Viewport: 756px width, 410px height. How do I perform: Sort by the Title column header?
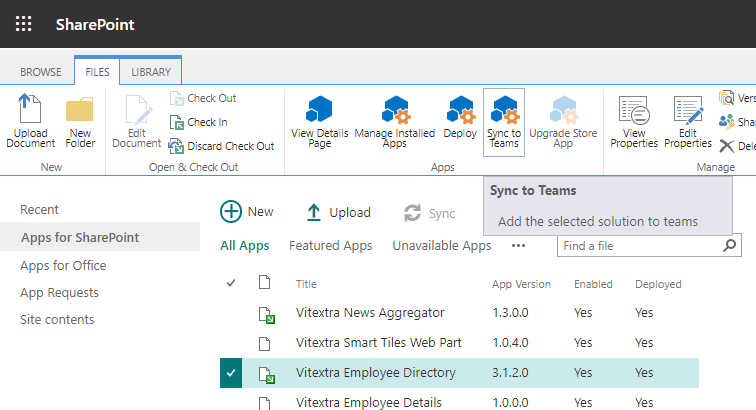(x=306, y=284)
